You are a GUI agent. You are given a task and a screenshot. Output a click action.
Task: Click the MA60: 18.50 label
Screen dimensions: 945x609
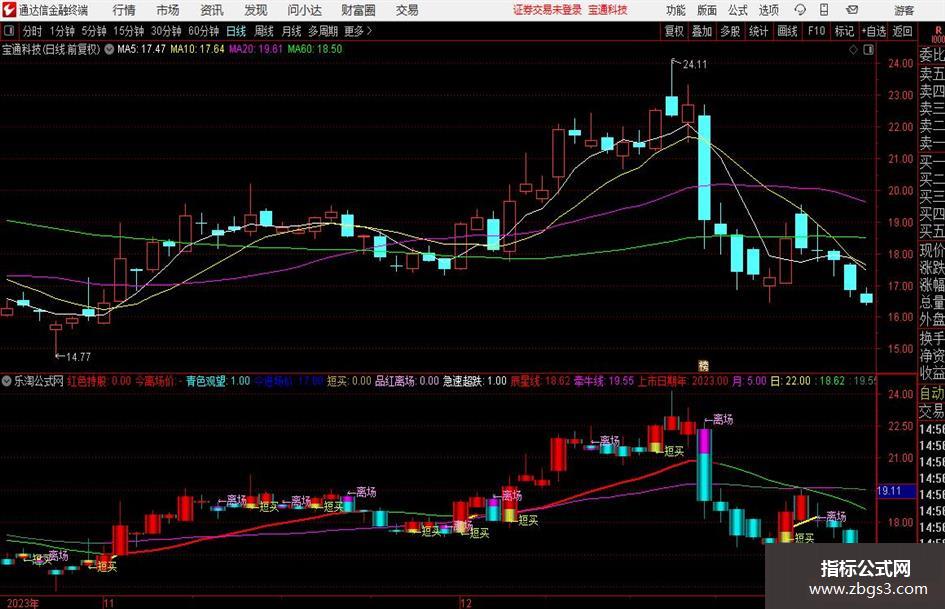tap(315, 49)
